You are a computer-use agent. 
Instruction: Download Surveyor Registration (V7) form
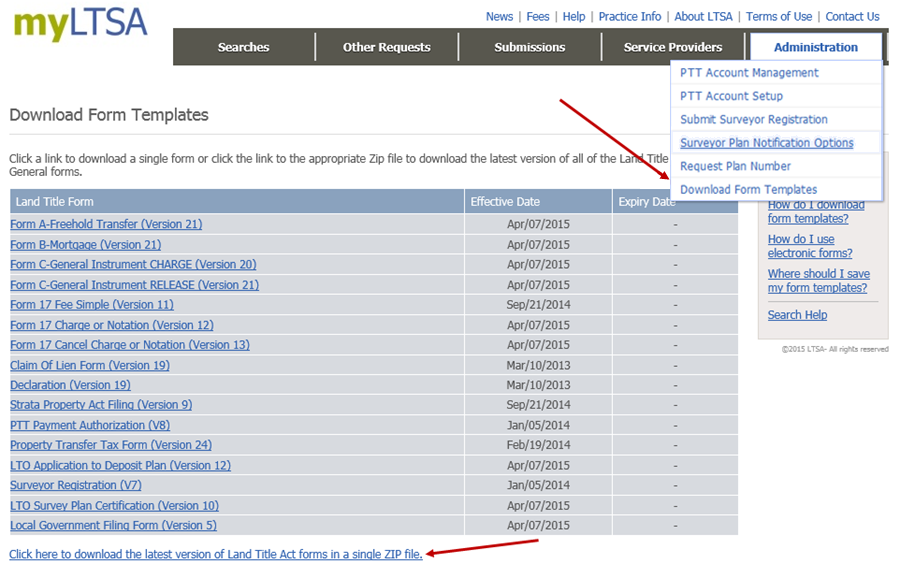coord(75,485)
